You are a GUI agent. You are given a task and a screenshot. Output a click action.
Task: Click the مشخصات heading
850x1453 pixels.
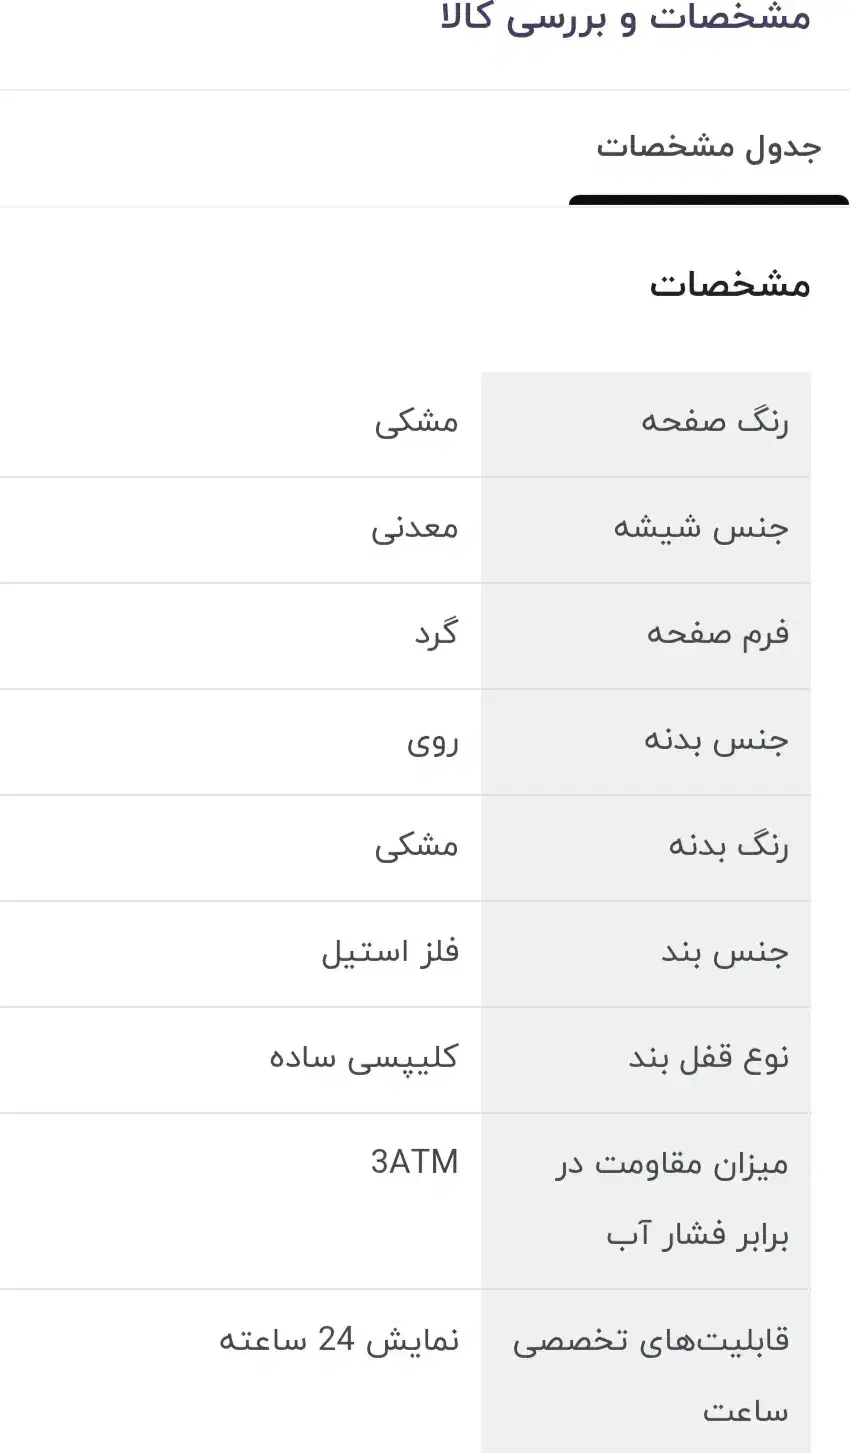tap(730, 285)
